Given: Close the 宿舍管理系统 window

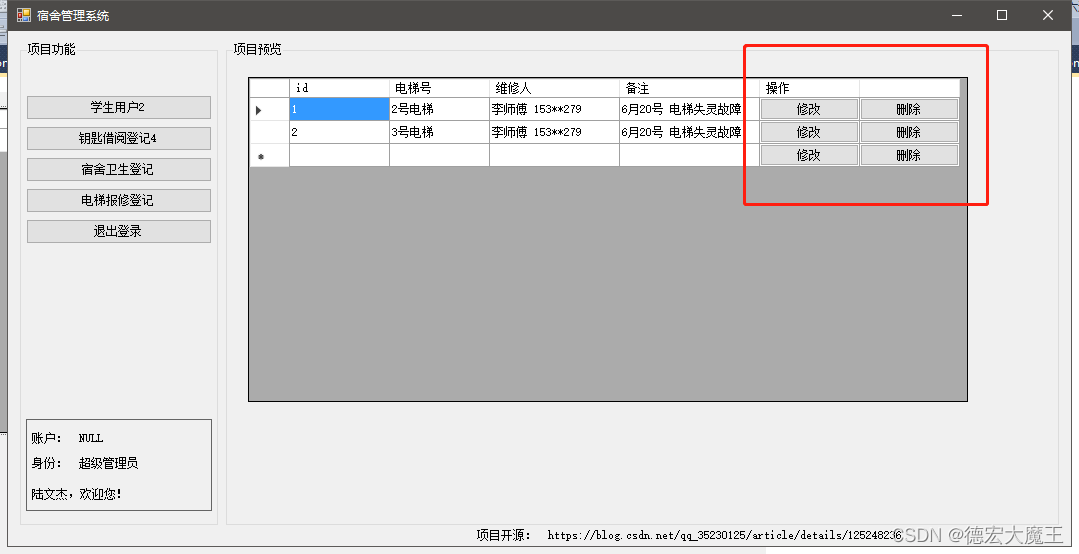Looking at the screenshot, I should 1047,15.
